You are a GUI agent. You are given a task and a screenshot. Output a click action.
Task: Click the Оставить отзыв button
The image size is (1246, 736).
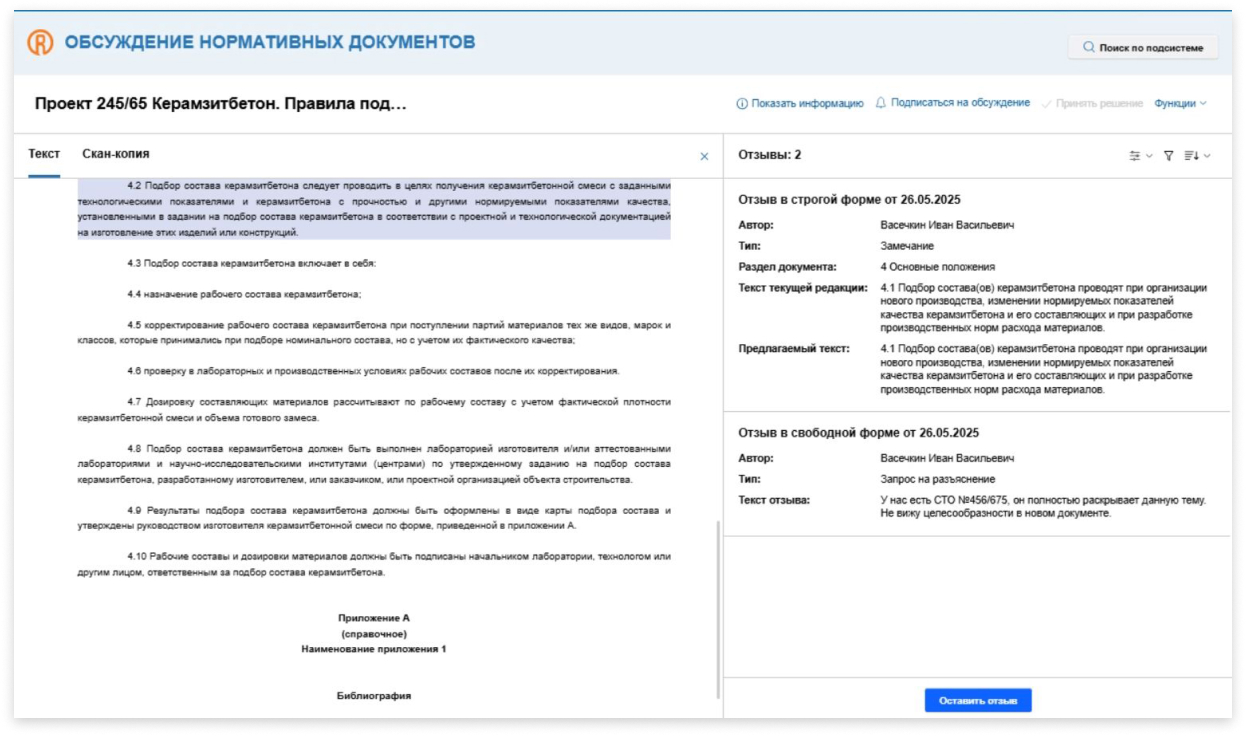[x=978, y=701]
